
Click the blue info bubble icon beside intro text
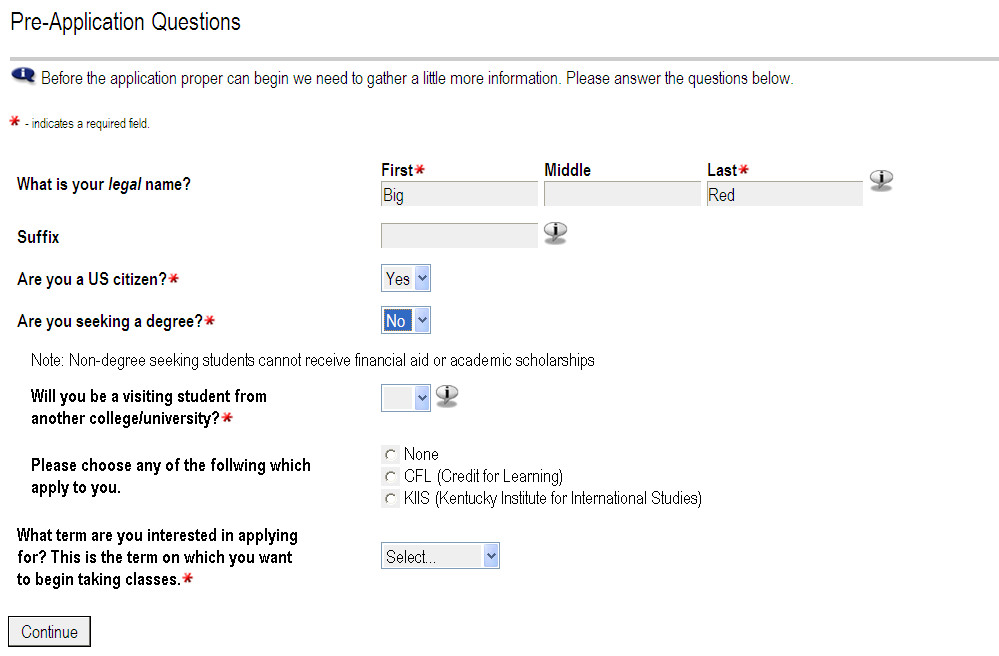pos(23,77)
